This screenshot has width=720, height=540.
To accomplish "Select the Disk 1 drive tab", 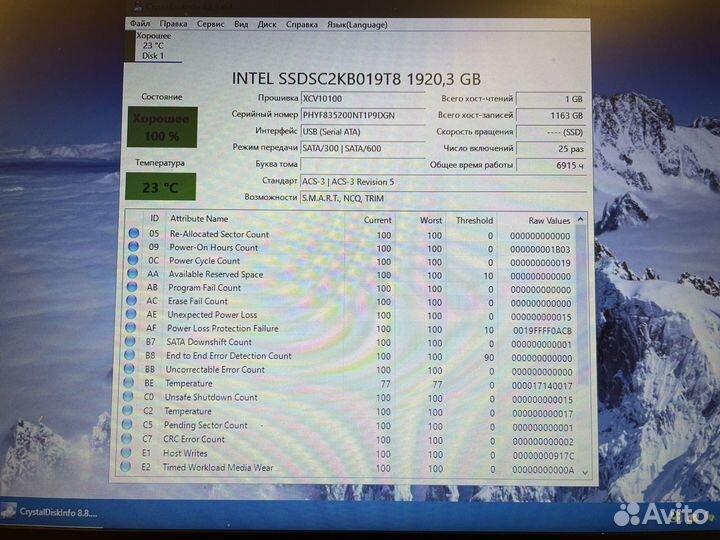I will point(153,46).
